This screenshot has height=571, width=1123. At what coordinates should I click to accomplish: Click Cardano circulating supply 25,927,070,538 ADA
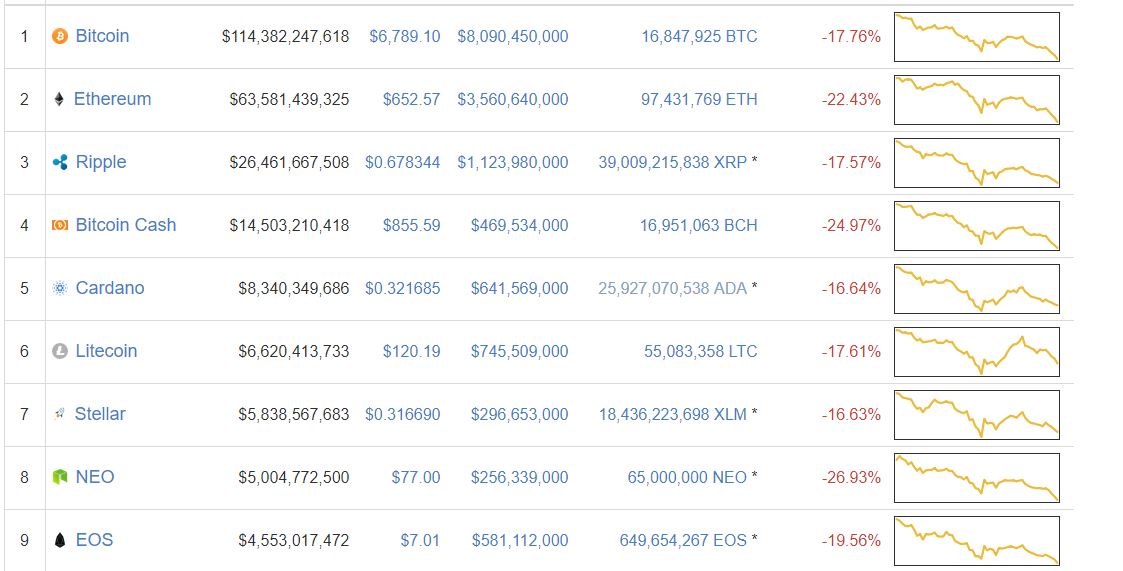tap(673, 288)
